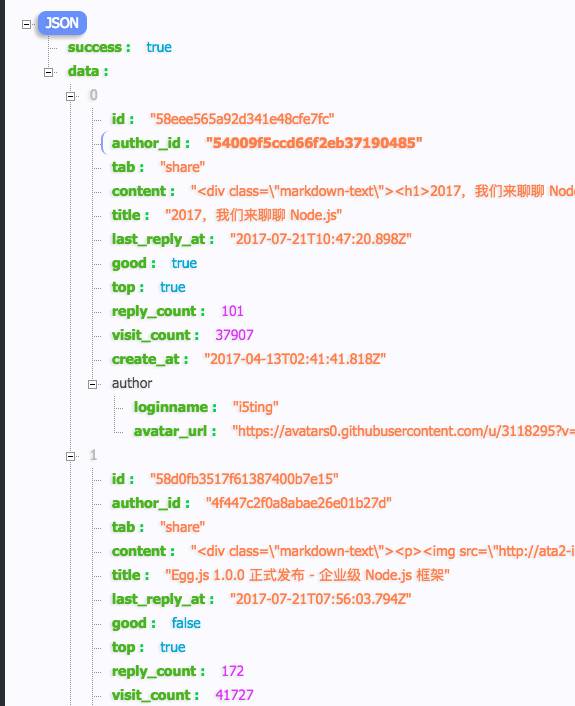The image size is (575, 706).
Task: Select good value true in item 0
Action: 184,263
